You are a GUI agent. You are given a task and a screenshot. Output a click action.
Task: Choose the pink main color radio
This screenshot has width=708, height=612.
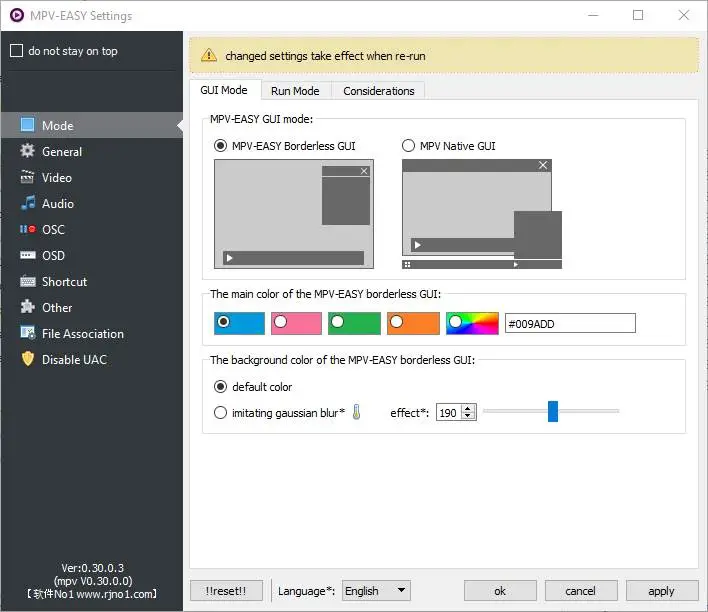tap(280, 321)
